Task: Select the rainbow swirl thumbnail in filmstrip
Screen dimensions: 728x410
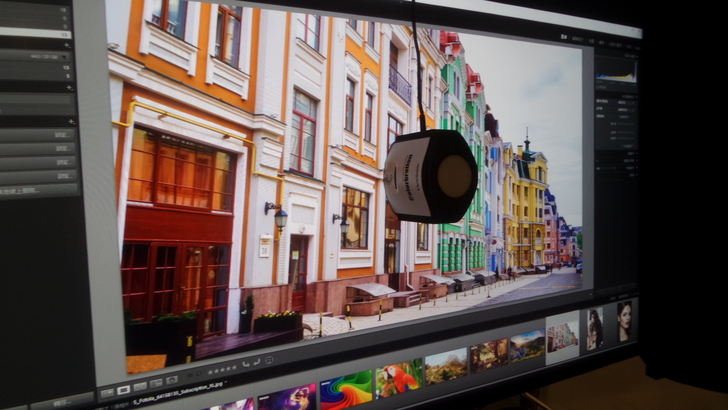Action: pos(345,390)
